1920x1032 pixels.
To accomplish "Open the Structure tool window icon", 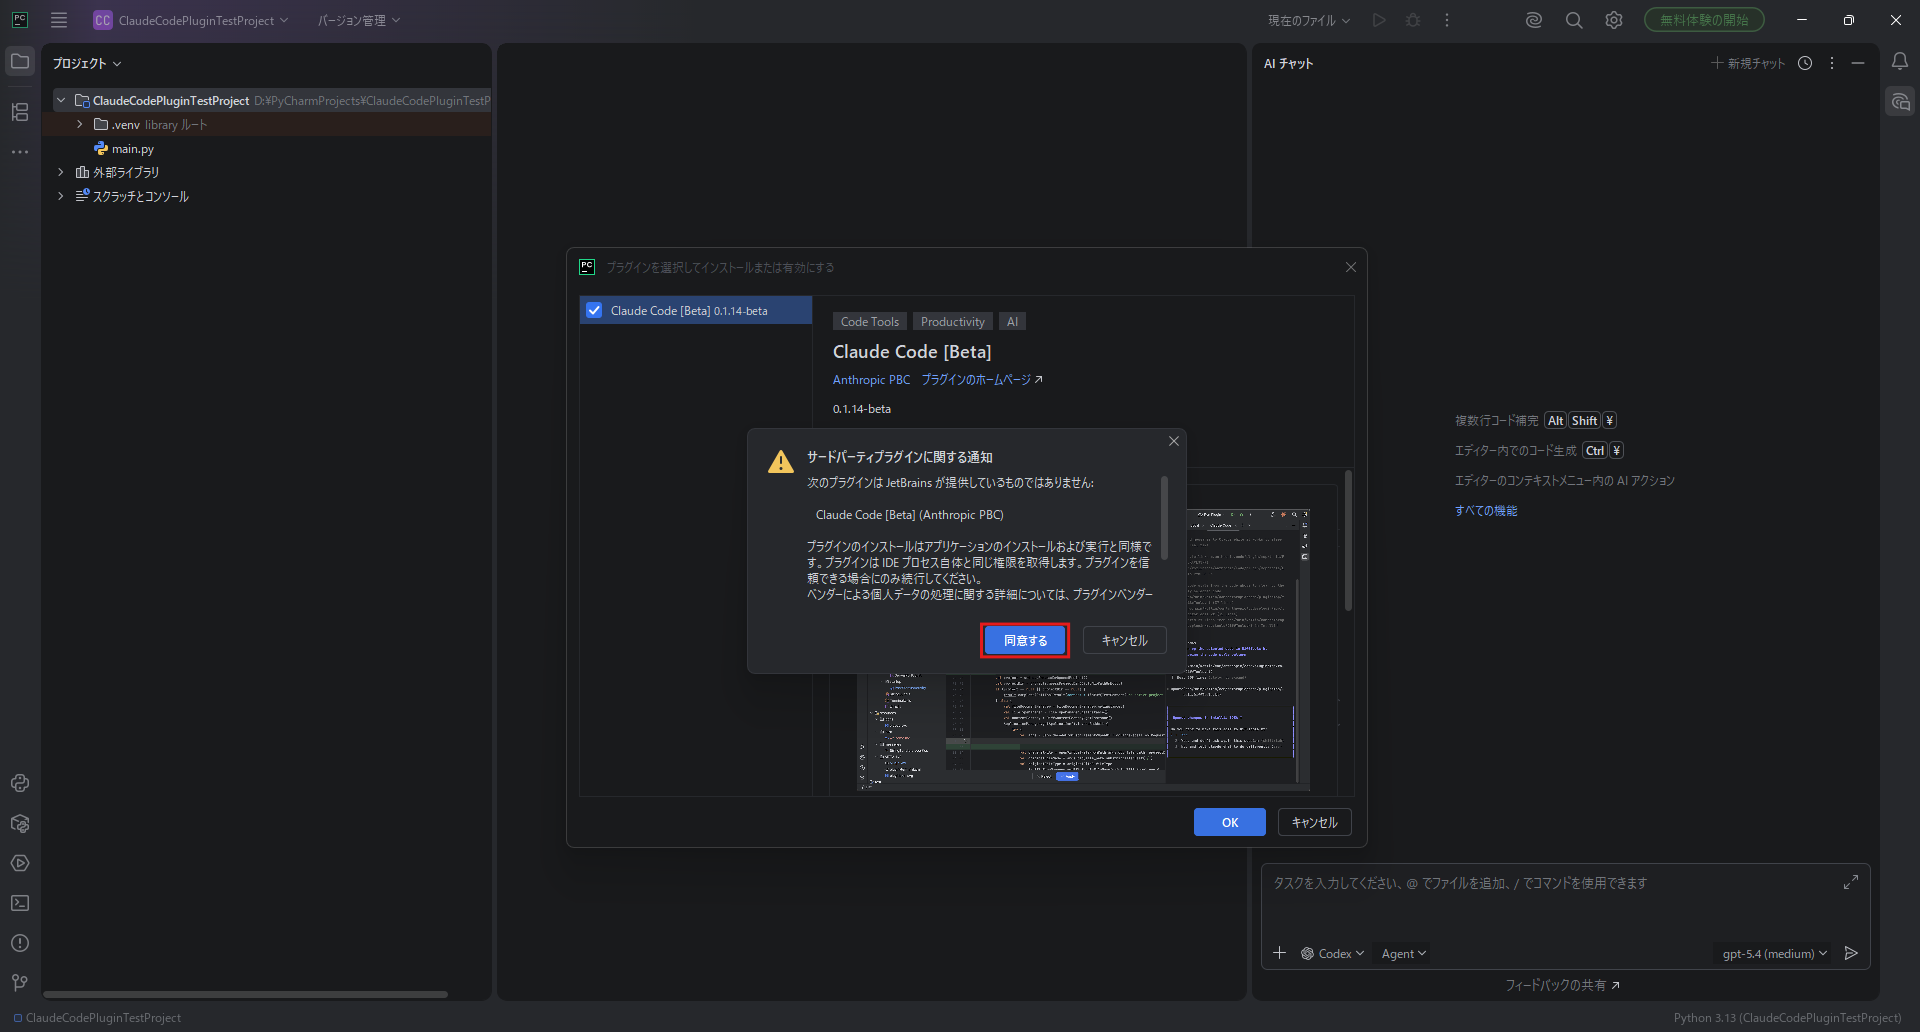I will point(20,112).
